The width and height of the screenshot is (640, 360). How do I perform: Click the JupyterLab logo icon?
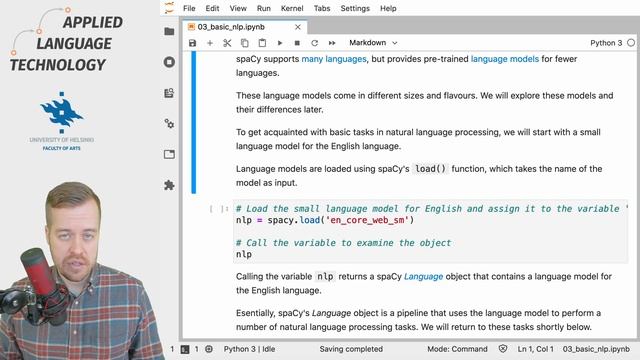pos(169,8)
